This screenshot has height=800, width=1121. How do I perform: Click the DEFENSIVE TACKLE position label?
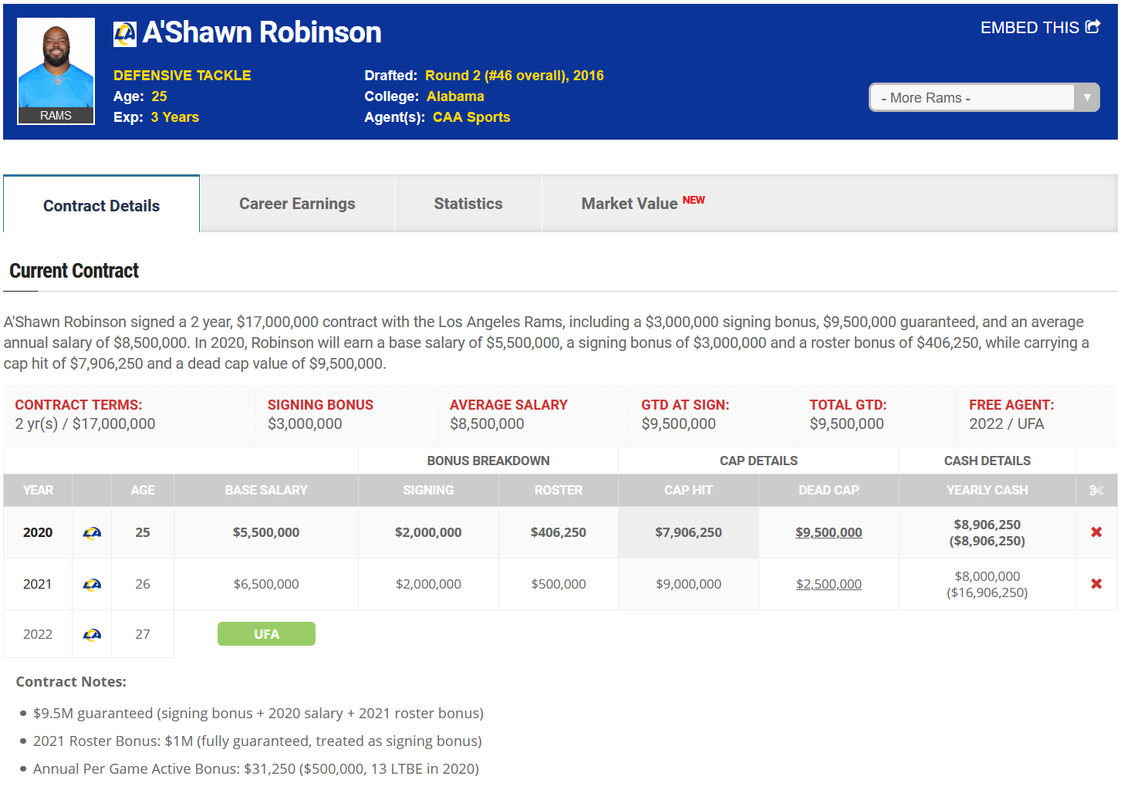pos(182,75)
